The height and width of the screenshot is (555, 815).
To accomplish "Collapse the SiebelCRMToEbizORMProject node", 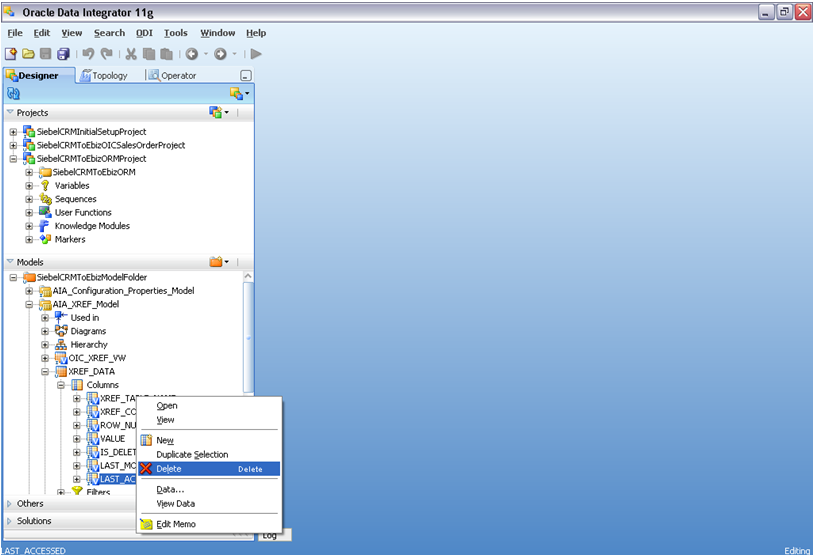I will 13,159.
